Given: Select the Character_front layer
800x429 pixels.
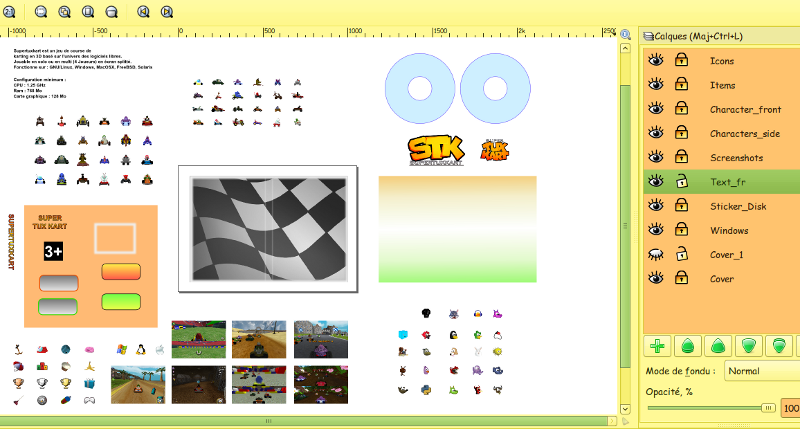Looking at the screenshot, I should [745, 109].
